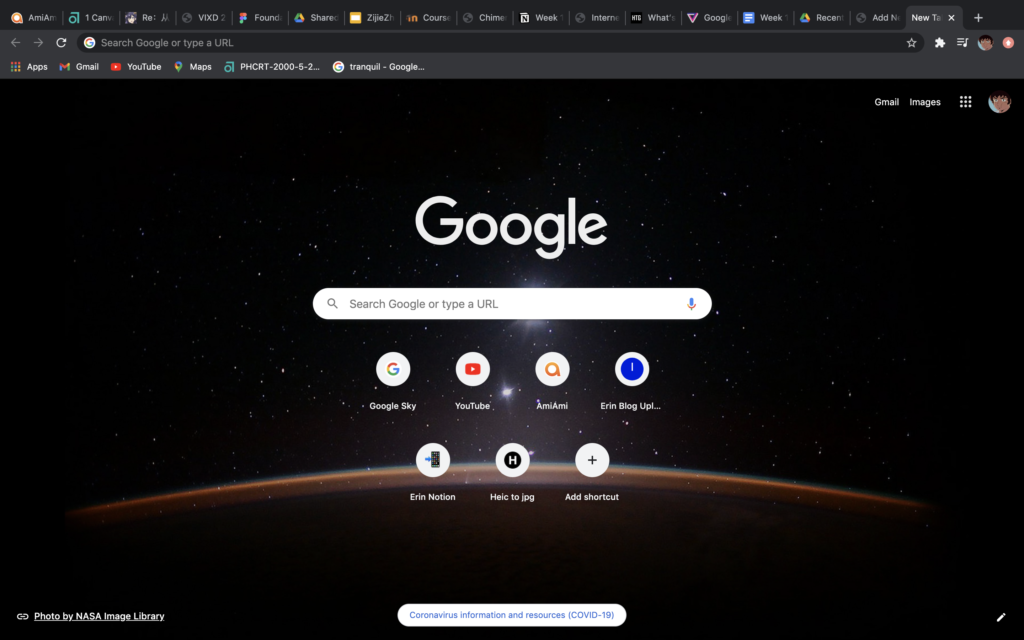
Task: Click the red update icon in toolbar
Action: [x=1008, y=42]
